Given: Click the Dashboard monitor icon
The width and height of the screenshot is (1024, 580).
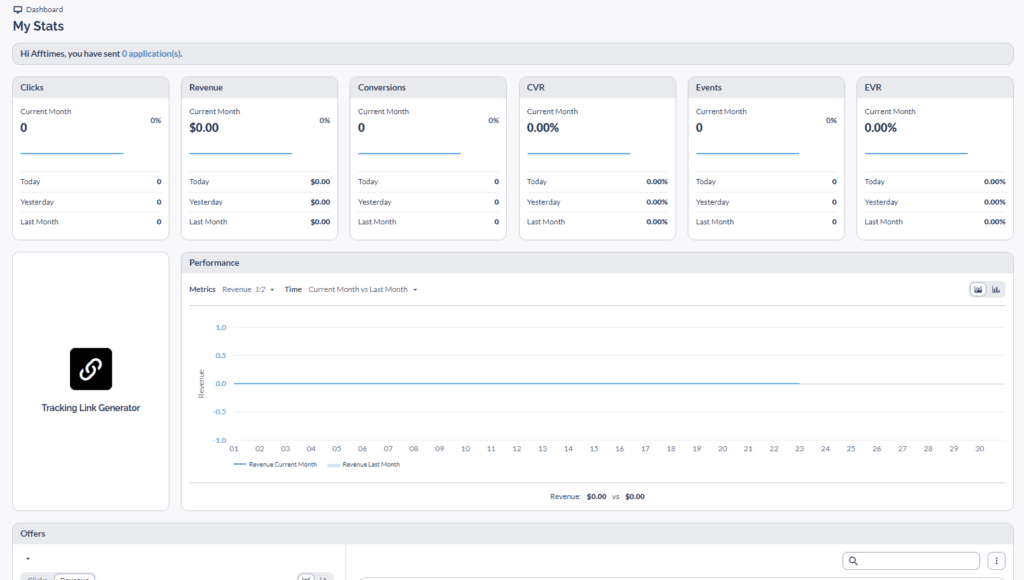Looking at the screenshot, I should click(x=16, y=8).
